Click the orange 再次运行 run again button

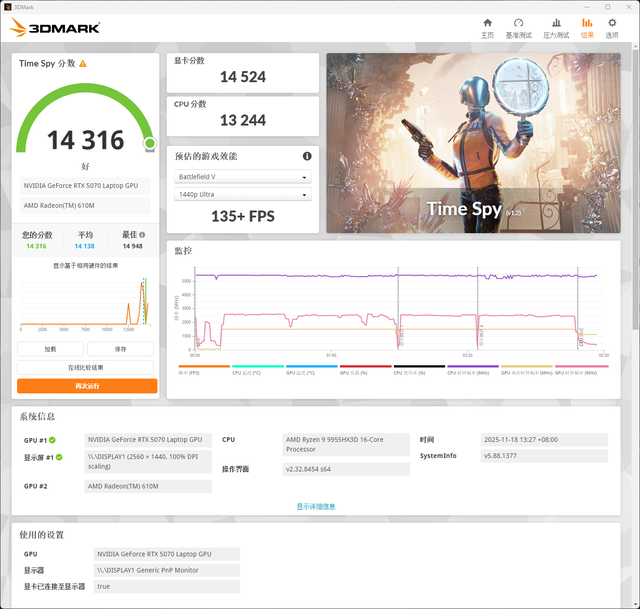click(87, 386)
